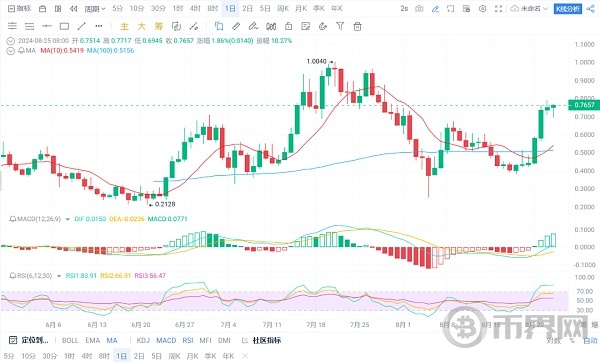Click the text note edit icon

[305, 26]
